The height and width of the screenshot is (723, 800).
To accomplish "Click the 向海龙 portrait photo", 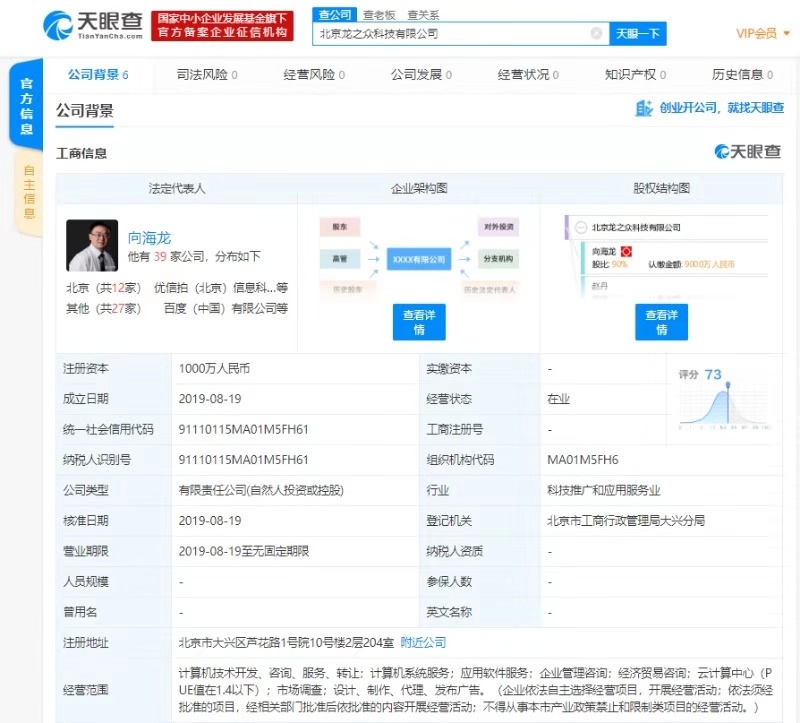I will [x=92, y=245].
